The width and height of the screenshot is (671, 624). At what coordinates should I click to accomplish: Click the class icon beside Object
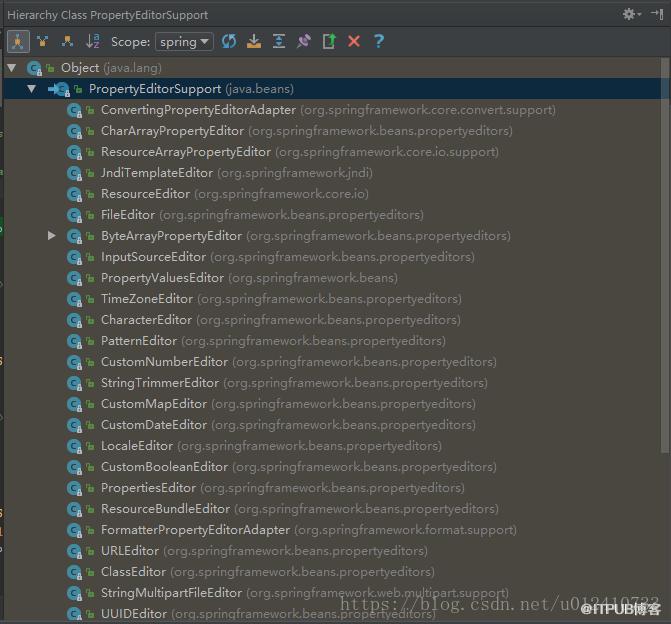(x=34, y=68)
